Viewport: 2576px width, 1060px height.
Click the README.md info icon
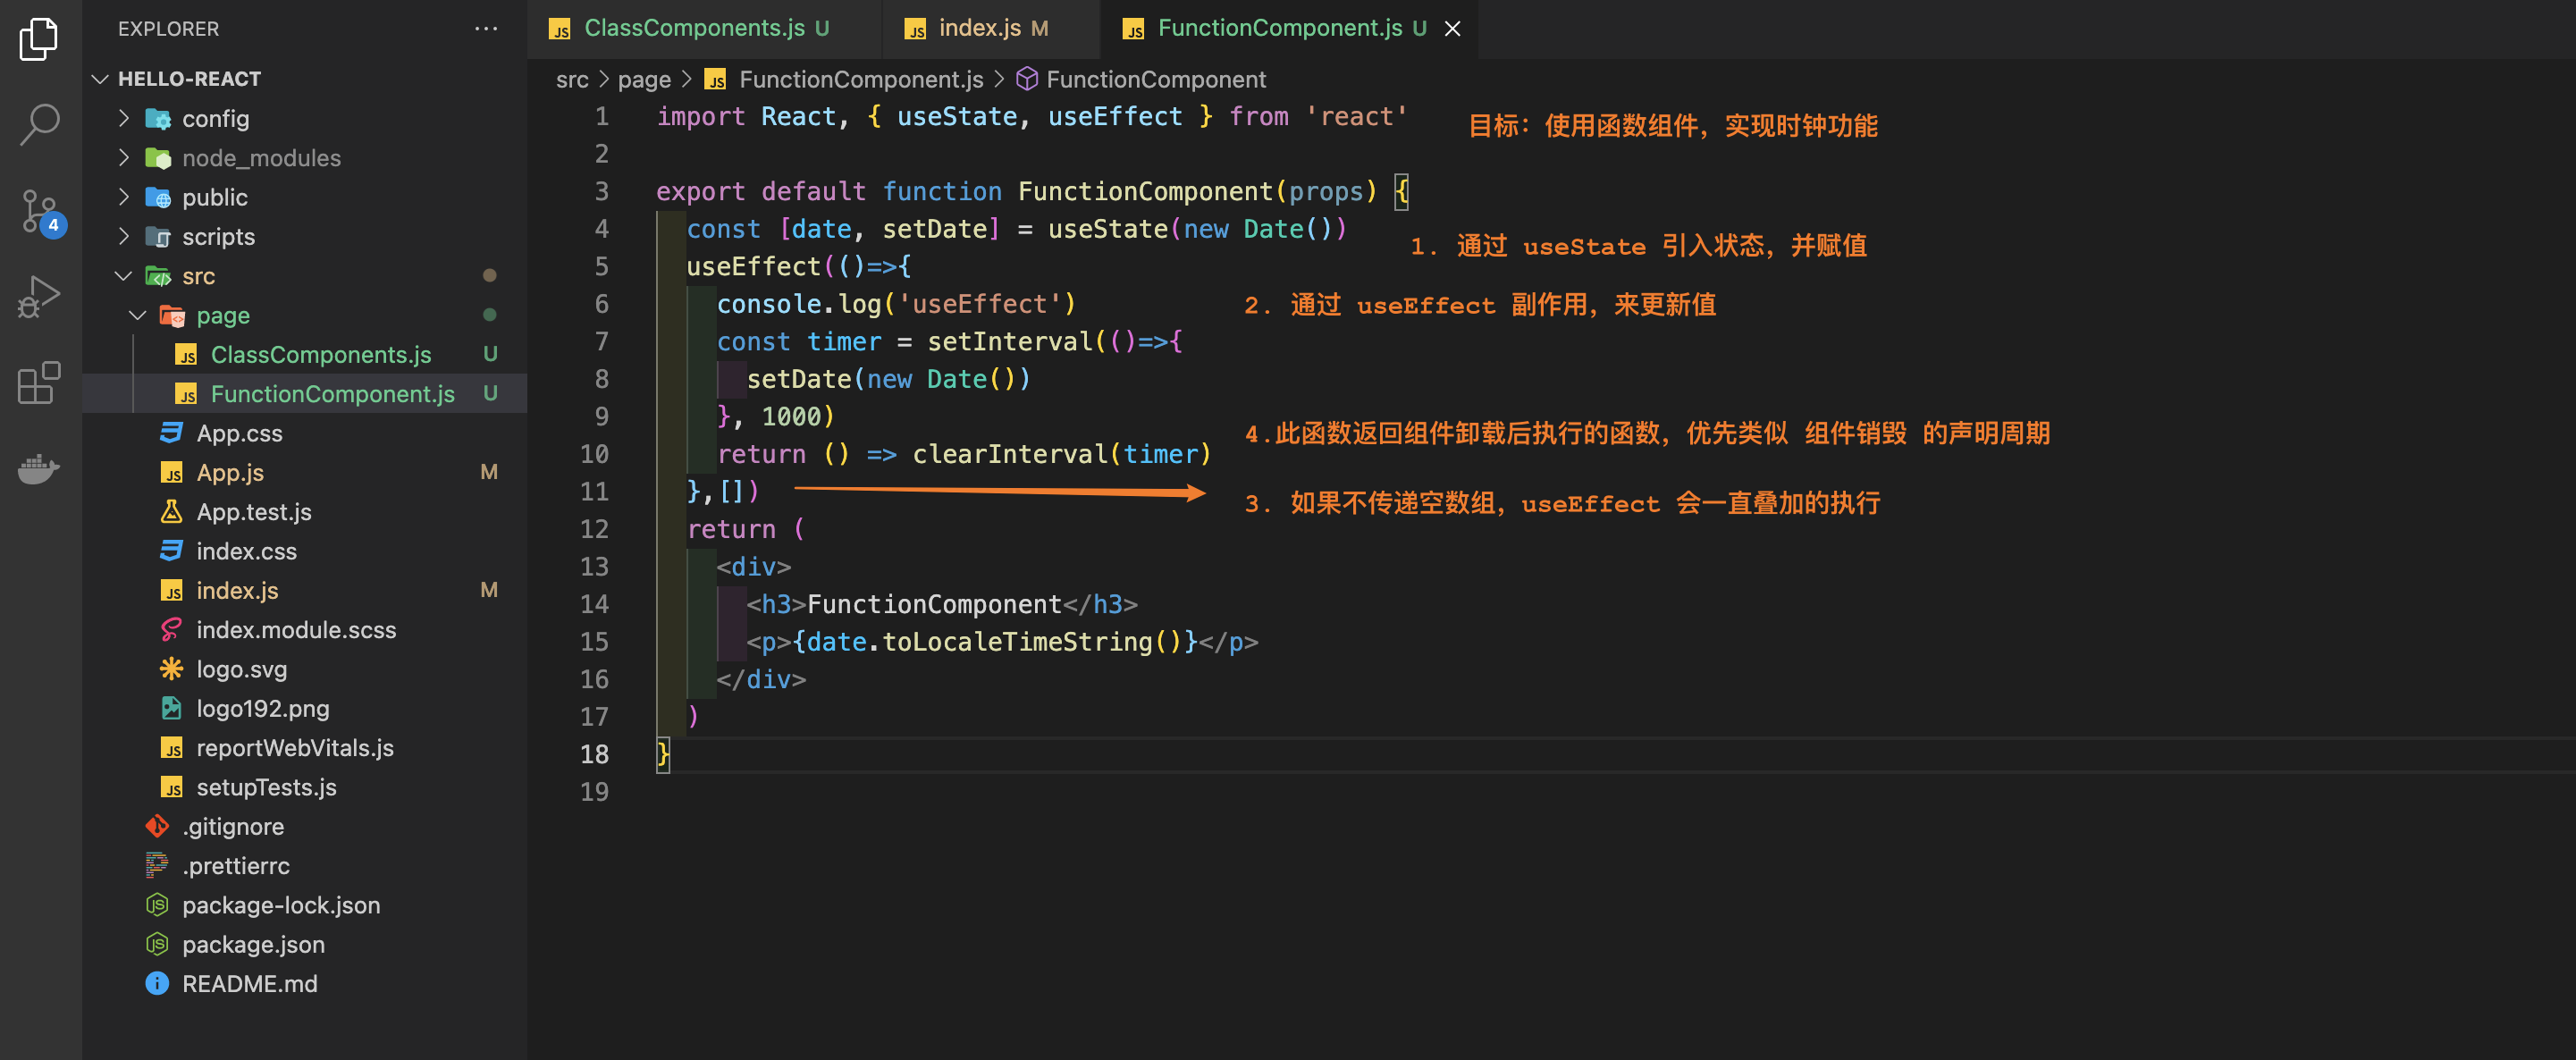click(158, 984)
